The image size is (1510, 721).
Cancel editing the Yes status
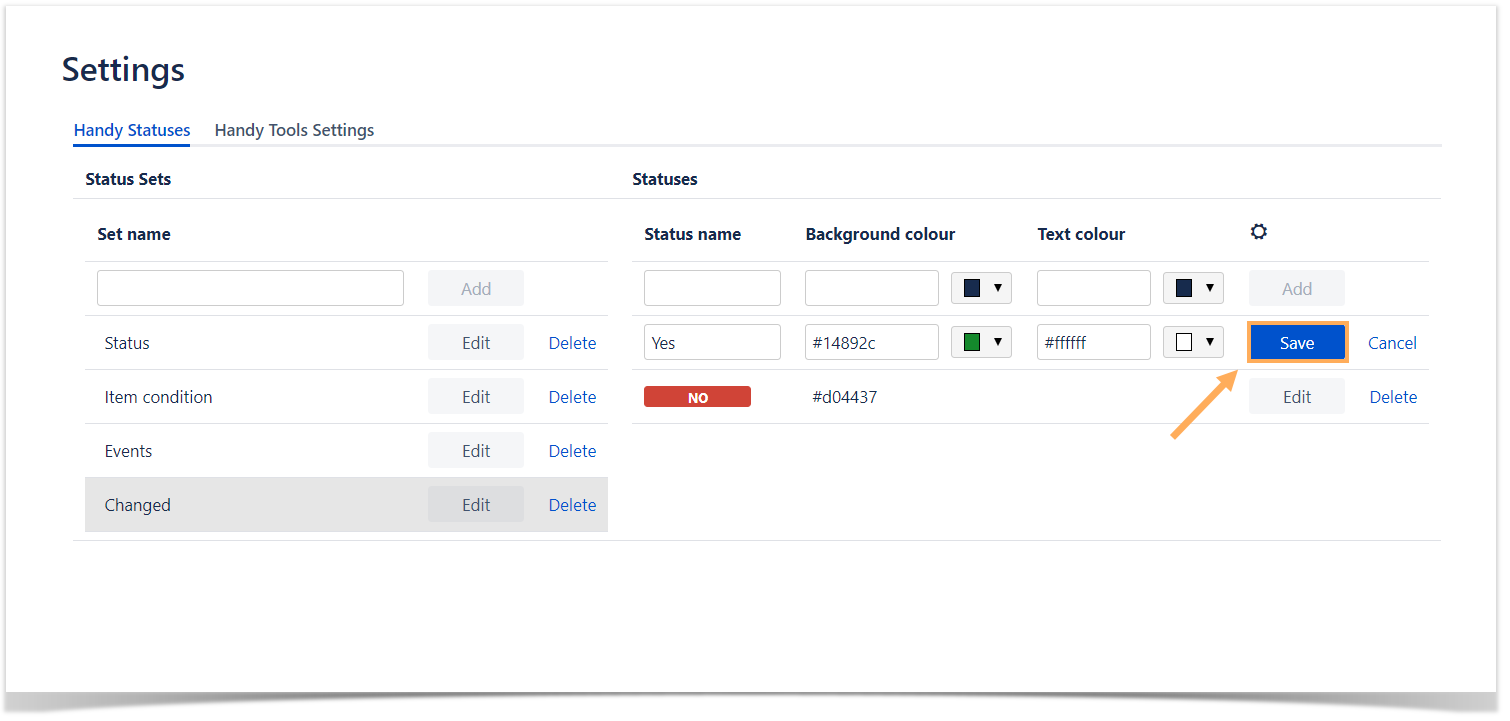tap(1391, 343)
